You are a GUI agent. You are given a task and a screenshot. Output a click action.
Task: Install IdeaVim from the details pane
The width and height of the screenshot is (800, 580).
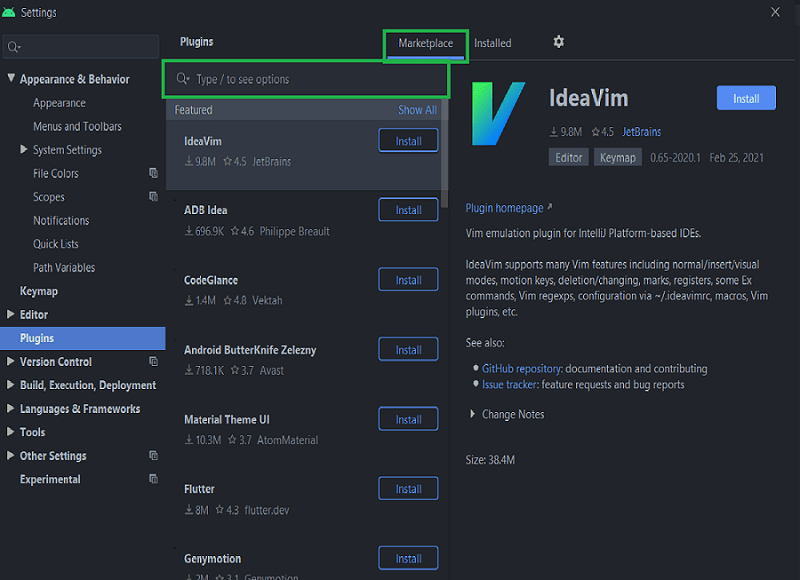(746, 98)
